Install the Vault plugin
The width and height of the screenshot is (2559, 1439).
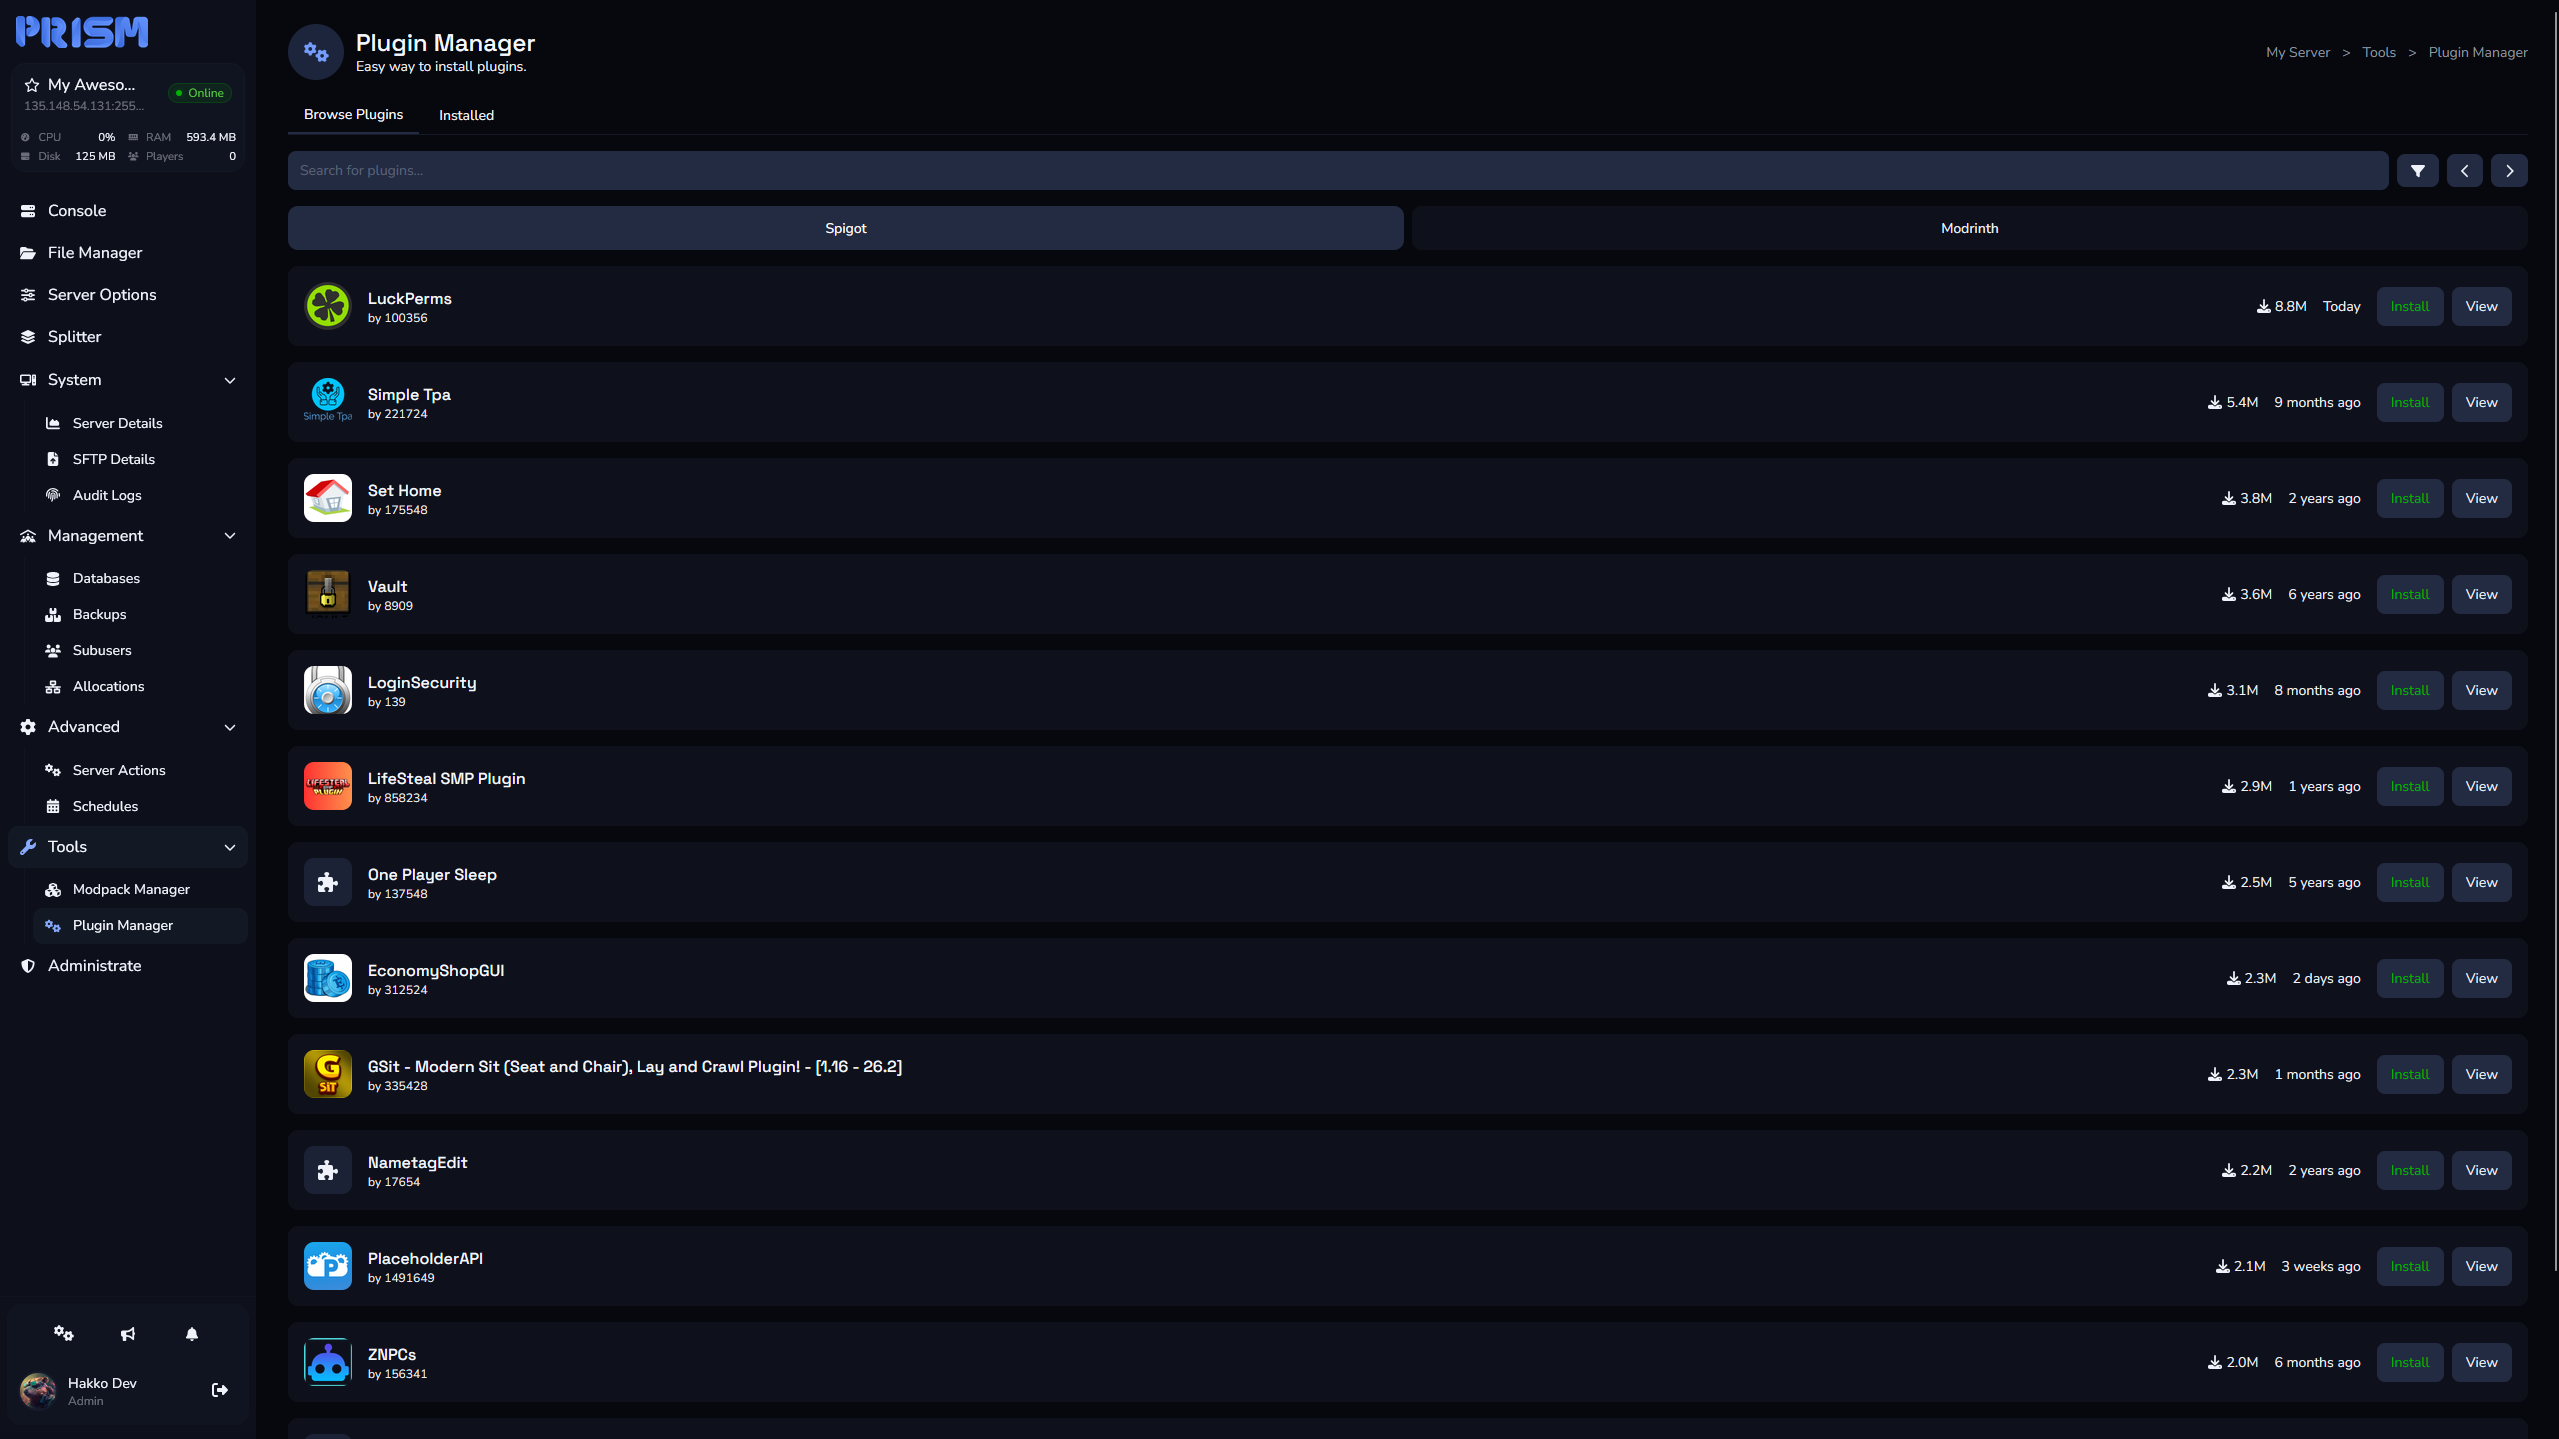click(2410, 594)
